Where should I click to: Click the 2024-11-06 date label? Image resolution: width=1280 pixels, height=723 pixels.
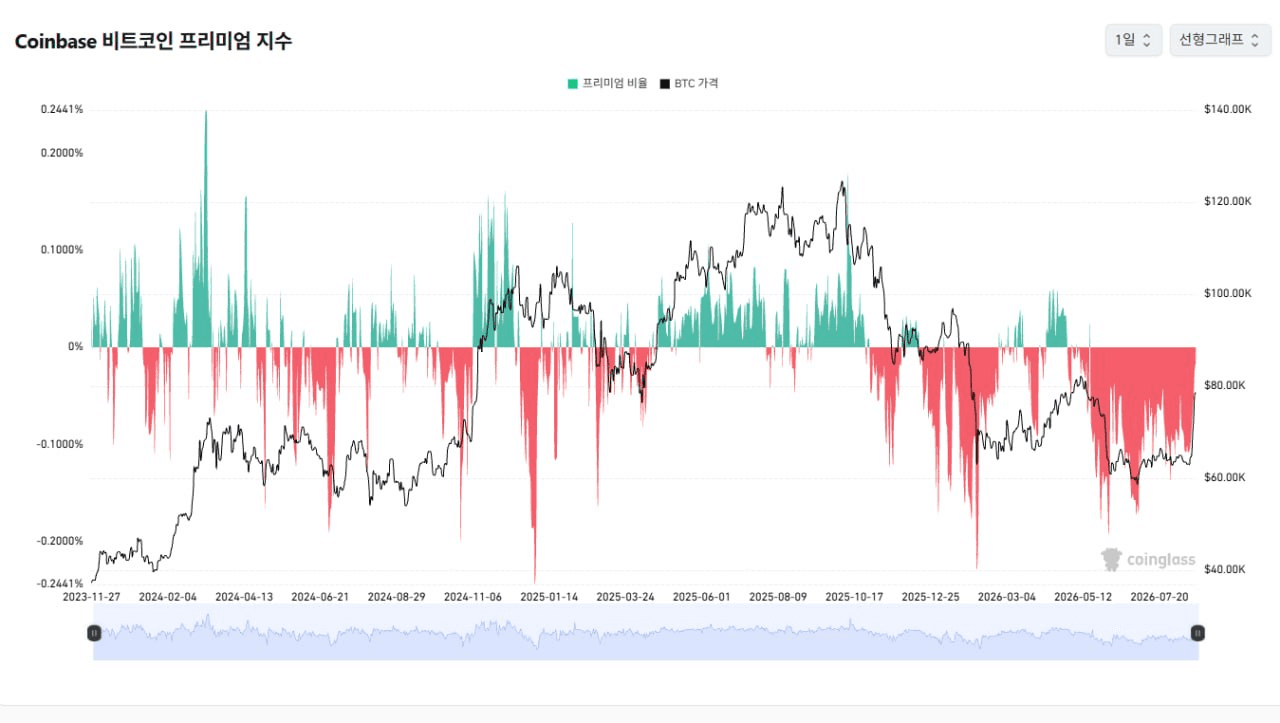[473, 596]
